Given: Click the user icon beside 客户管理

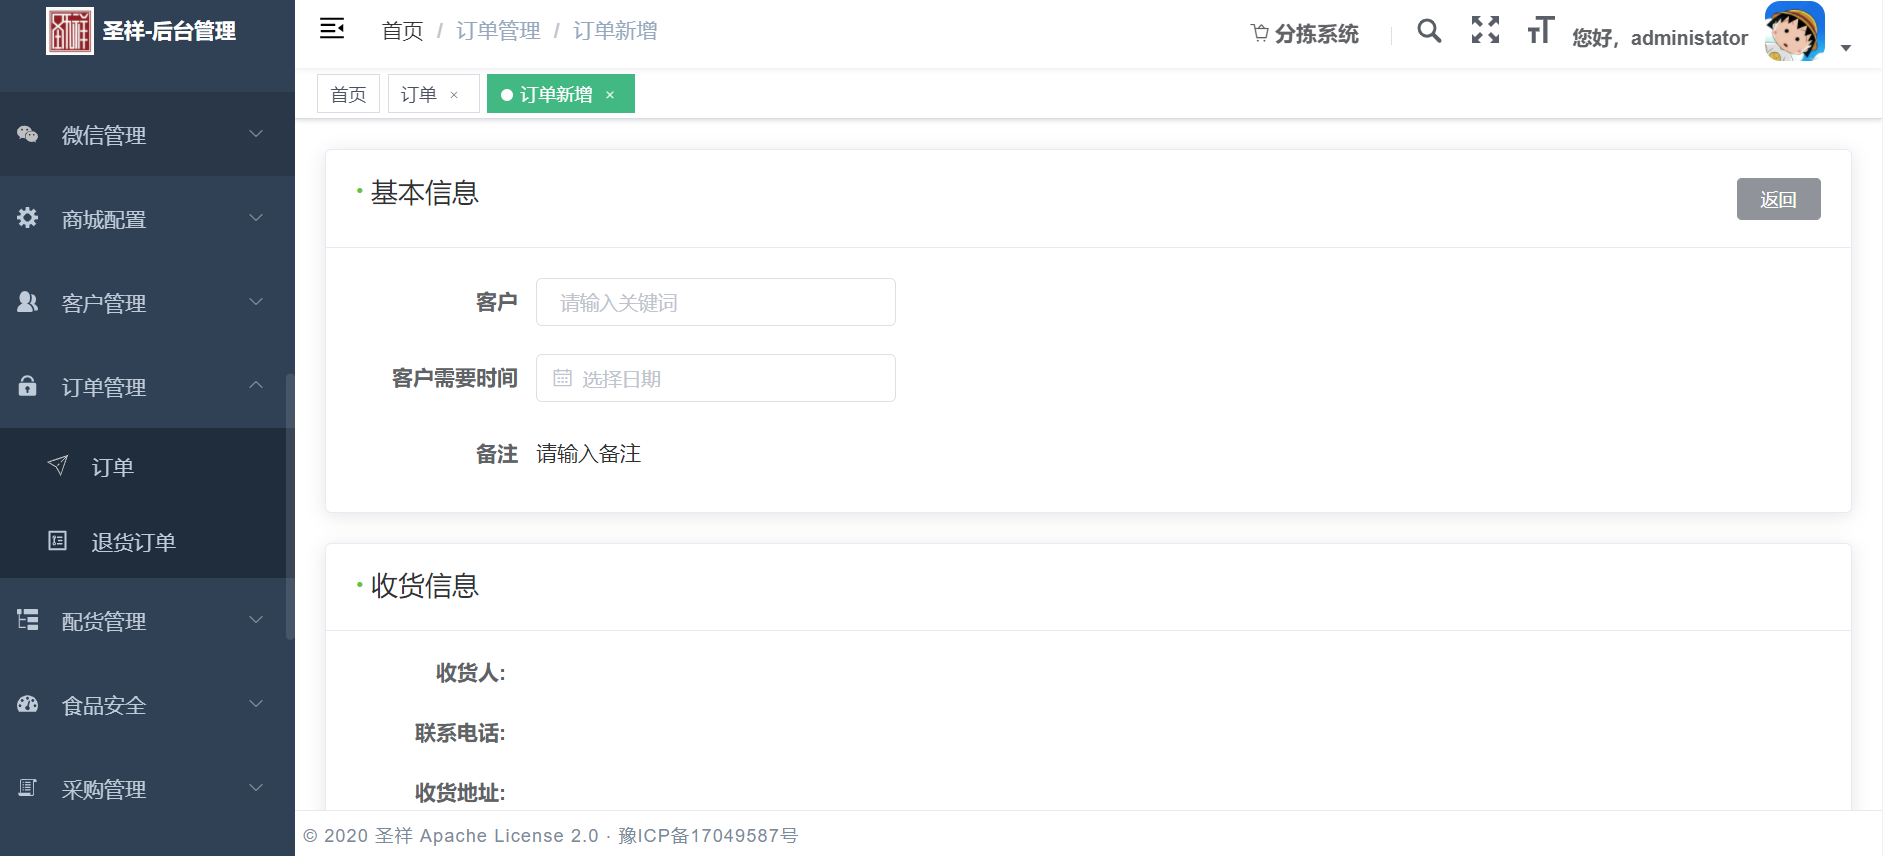Looking at the screenshot, I should click(x=28, y=302).
